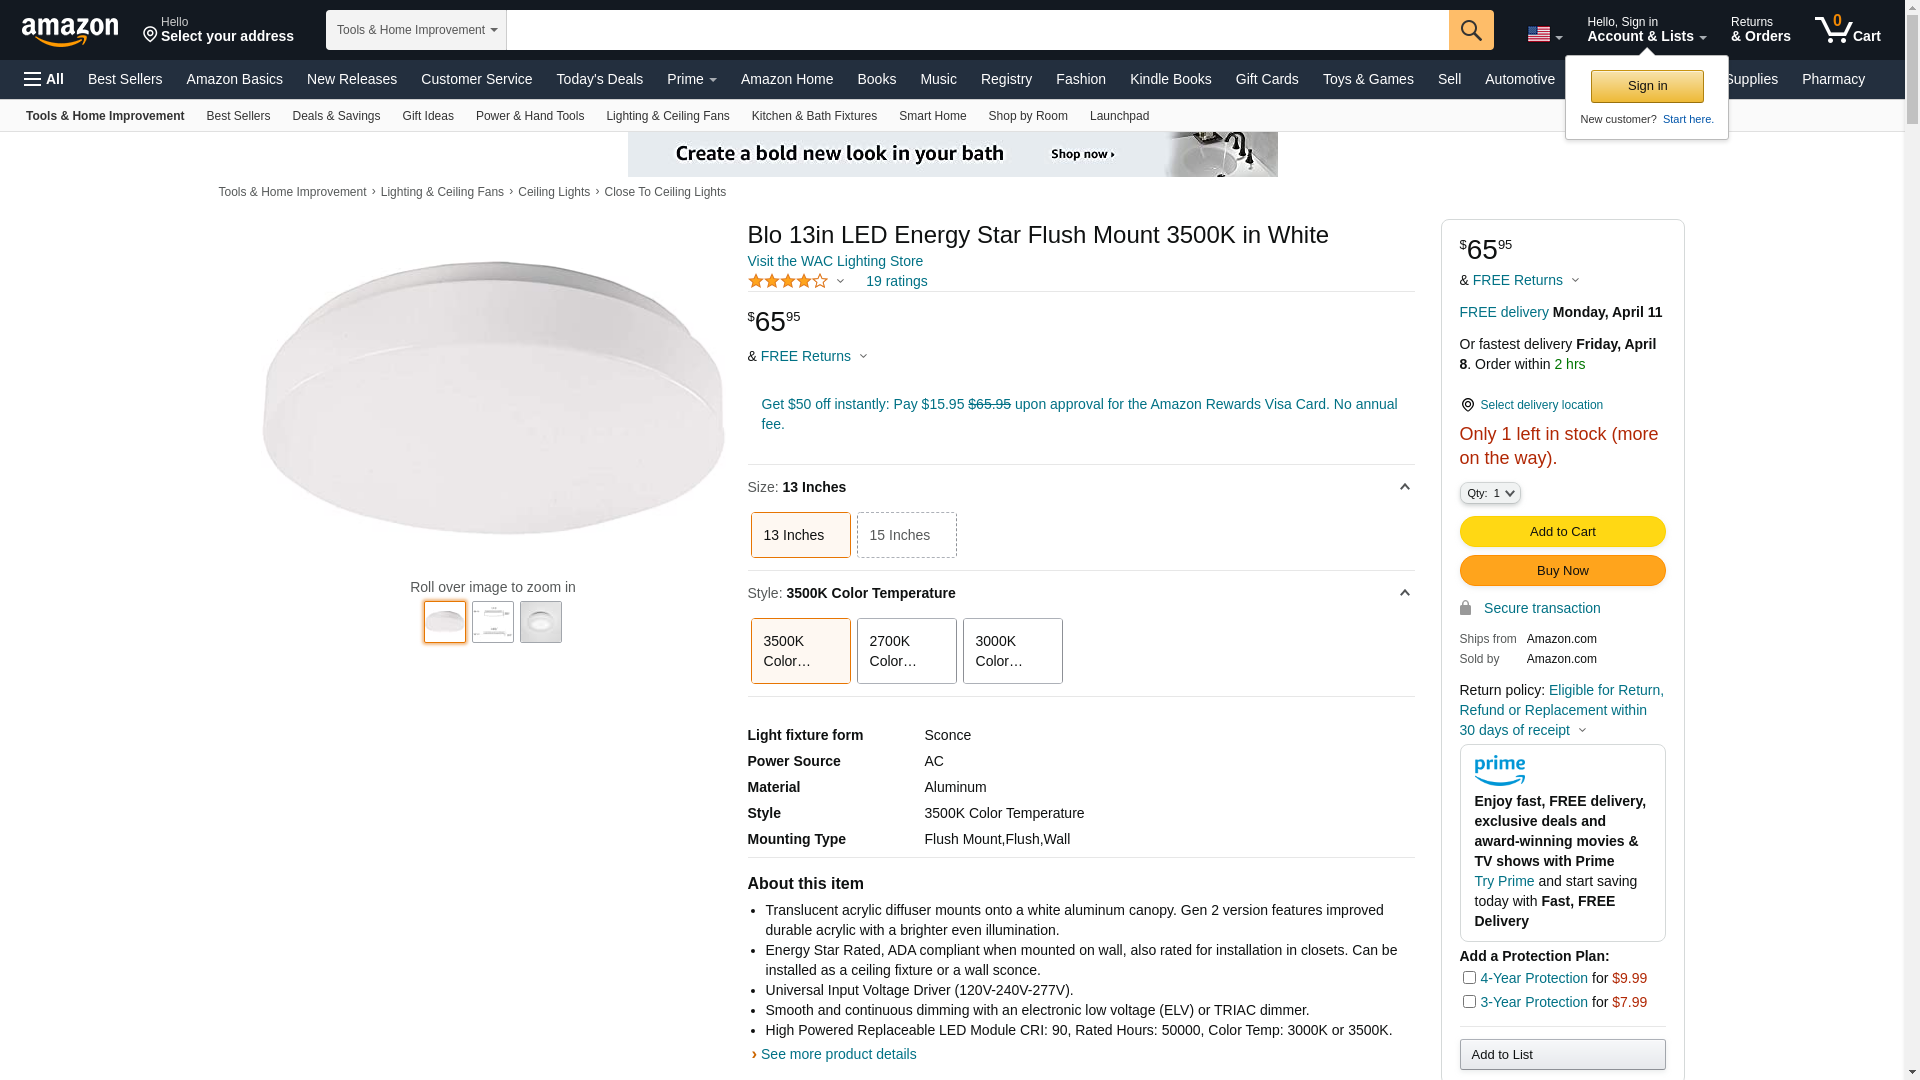Click the third product image thumbnail
1920x1080 pixels.
point(541,622)
